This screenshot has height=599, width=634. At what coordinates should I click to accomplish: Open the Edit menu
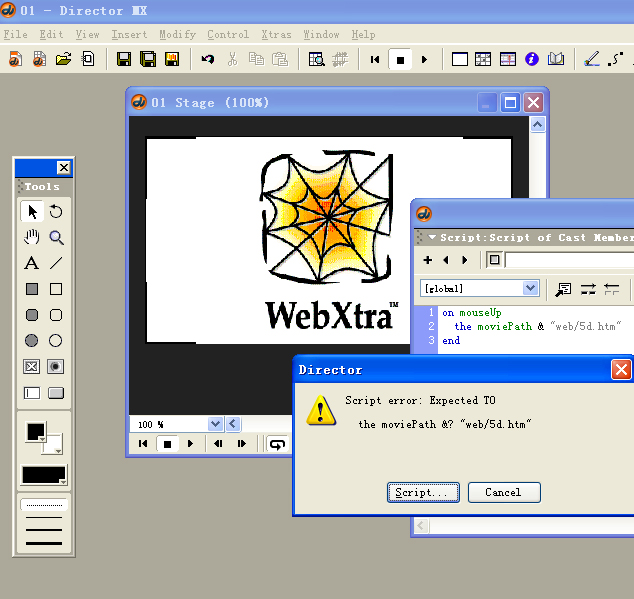point(51,34)
